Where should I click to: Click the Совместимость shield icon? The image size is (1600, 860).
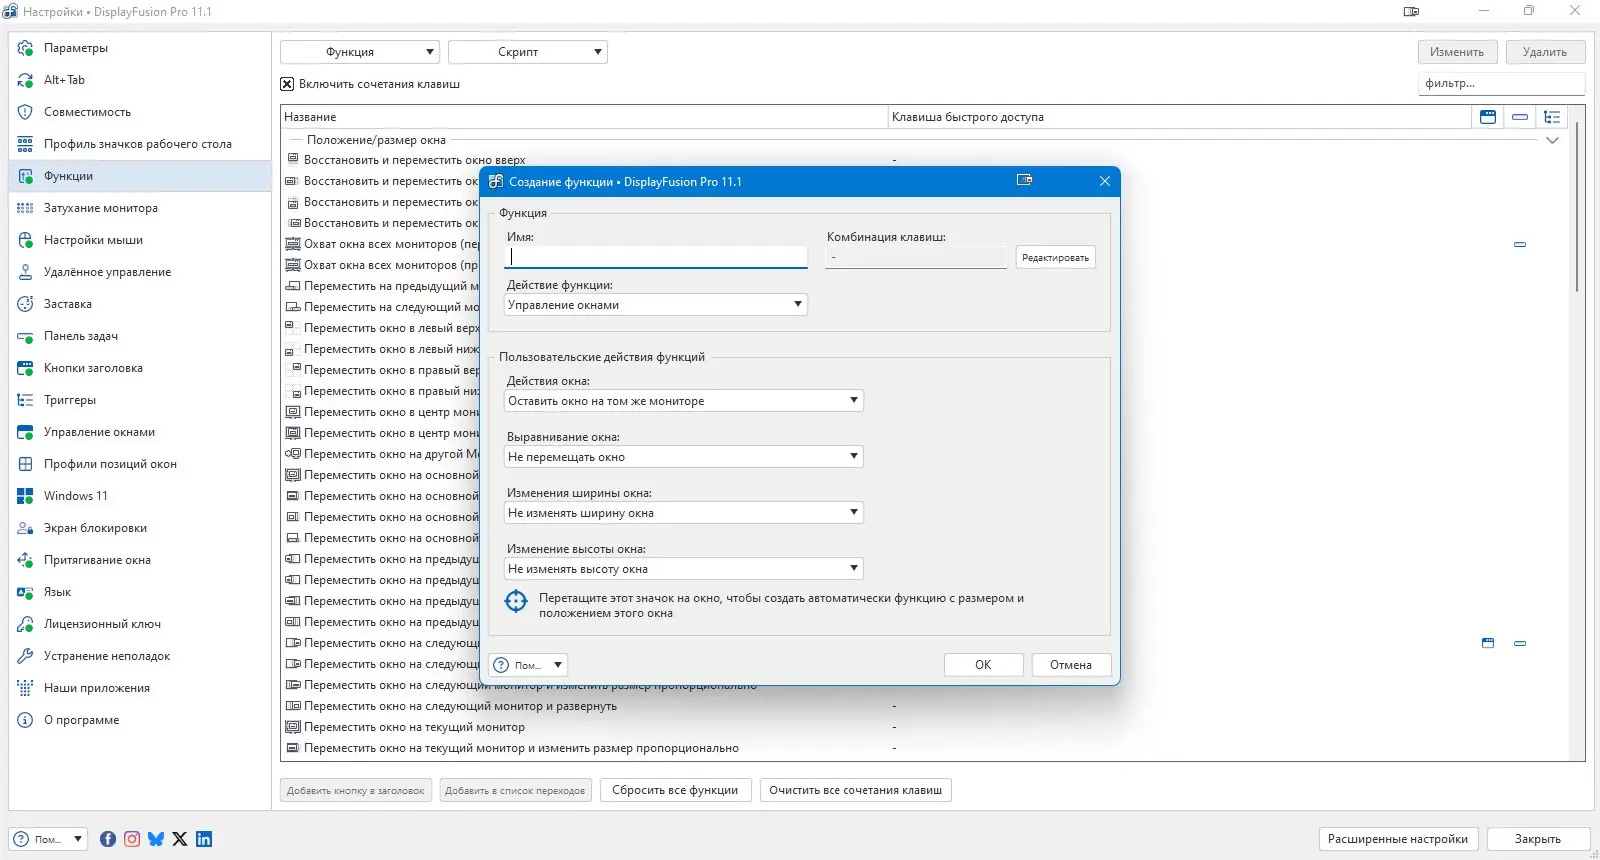(25, 112)
